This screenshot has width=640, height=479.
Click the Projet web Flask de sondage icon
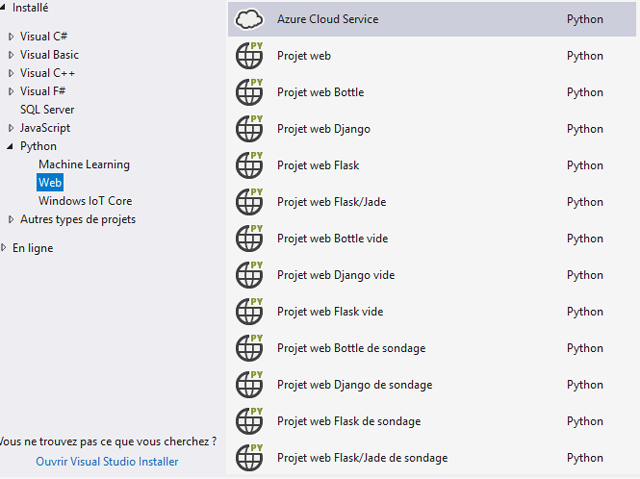coord(249,421)
